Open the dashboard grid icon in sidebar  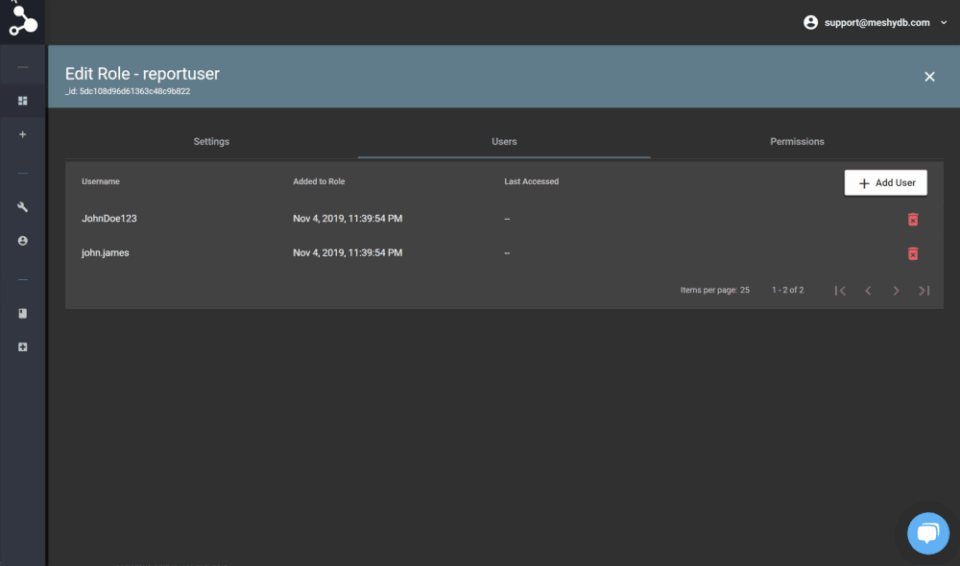23,100
